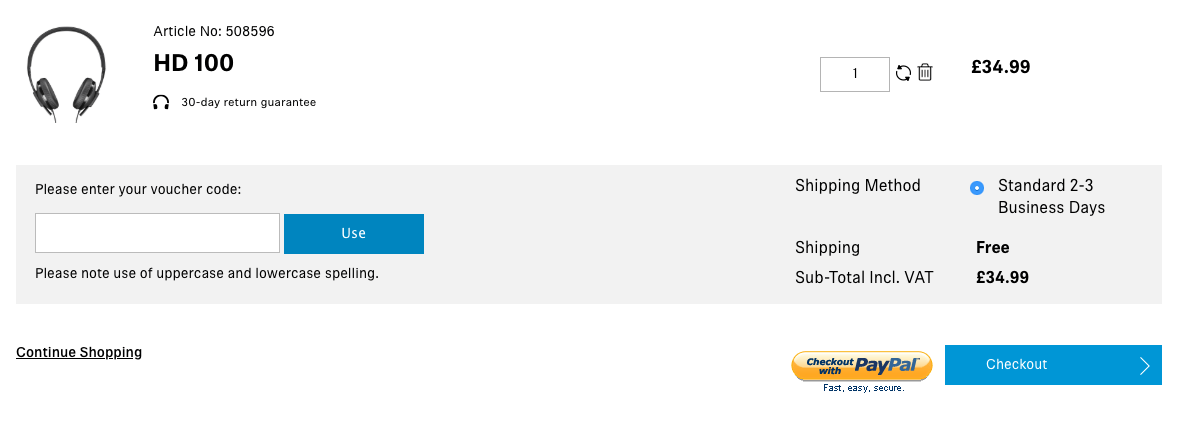Click the 'Fast, easy, secure.' PayPal caption
Viewport: 1182px width, 437px height.
coord(863,388)
